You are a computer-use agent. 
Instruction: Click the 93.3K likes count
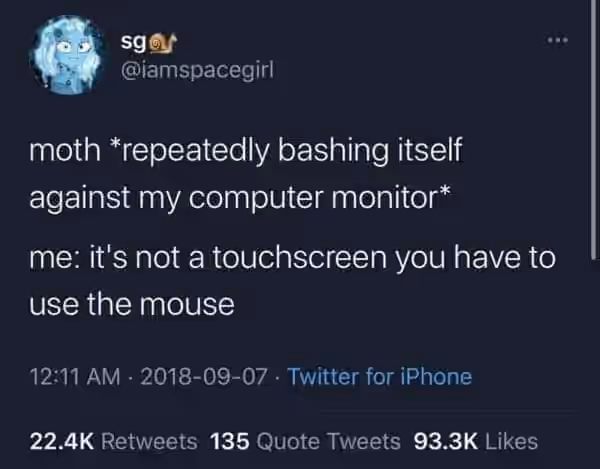446,441
